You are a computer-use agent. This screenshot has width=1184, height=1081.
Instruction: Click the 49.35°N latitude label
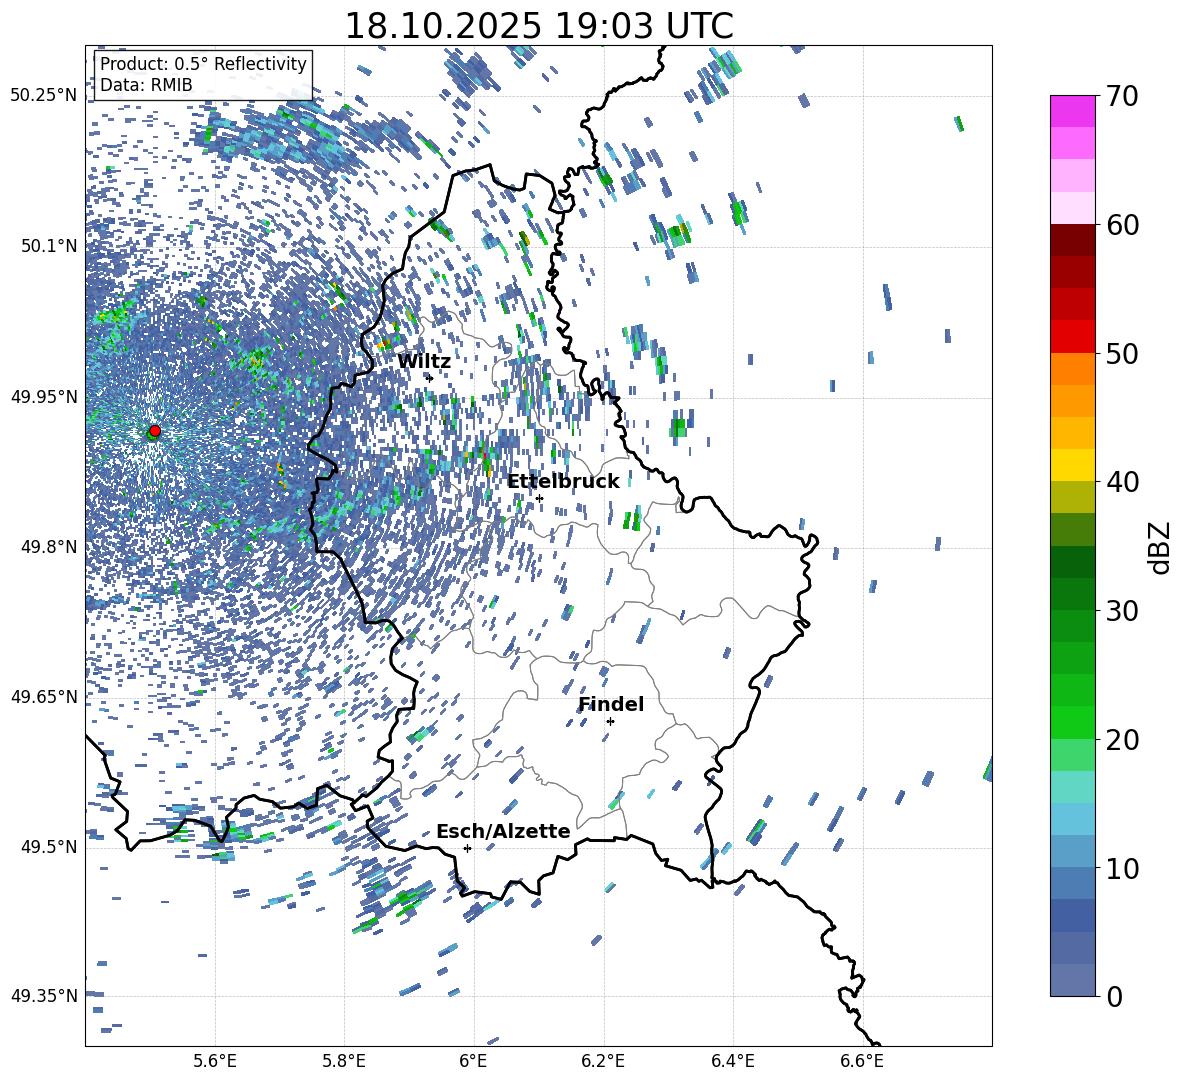coord(44,996)
